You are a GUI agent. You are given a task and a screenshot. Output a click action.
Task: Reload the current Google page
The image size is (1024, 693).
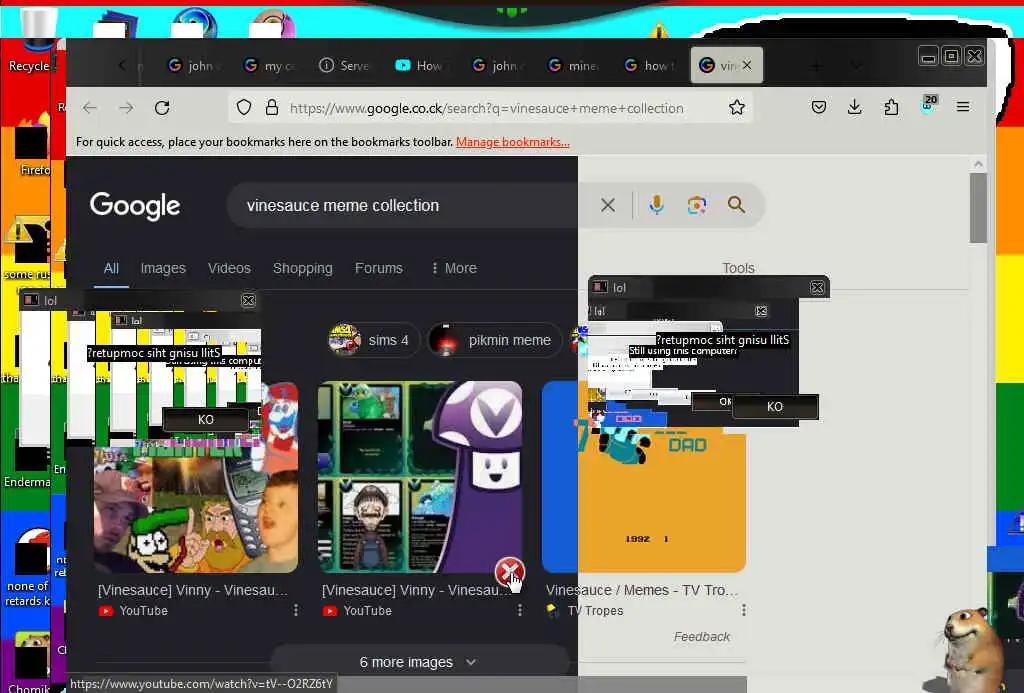click(162, 108)
